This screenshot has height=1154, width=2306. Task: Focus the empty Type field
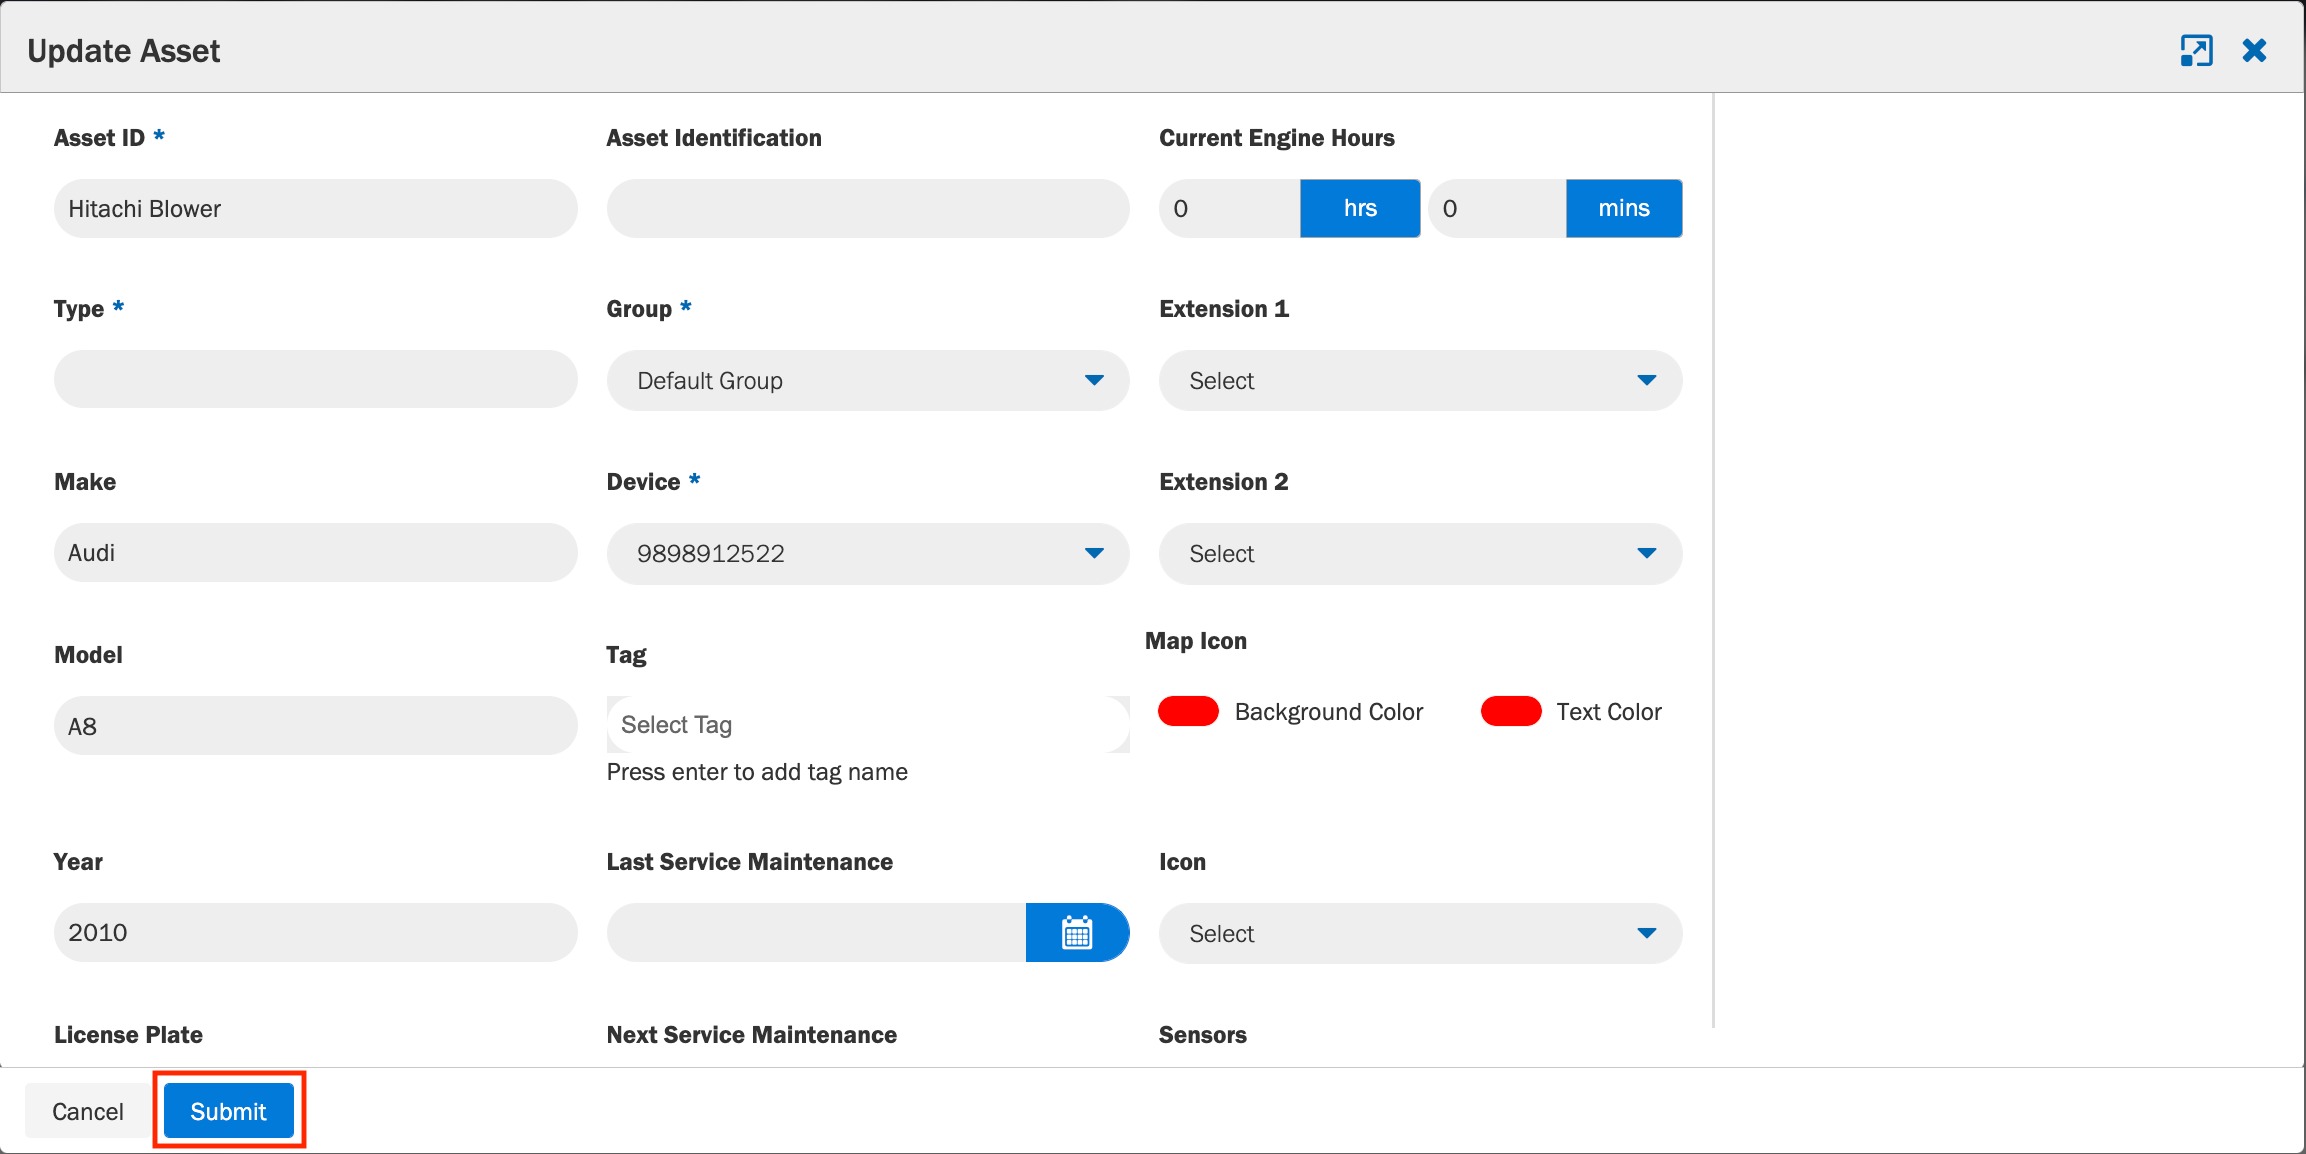315,379
